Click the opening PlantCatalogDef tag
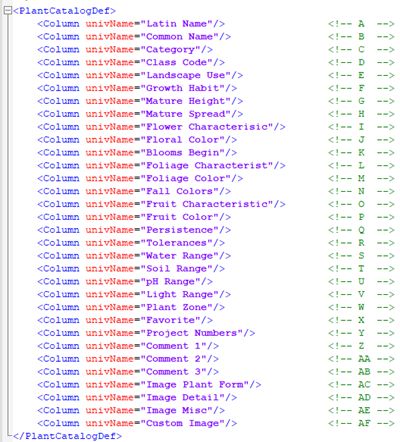 coord(64,11)
